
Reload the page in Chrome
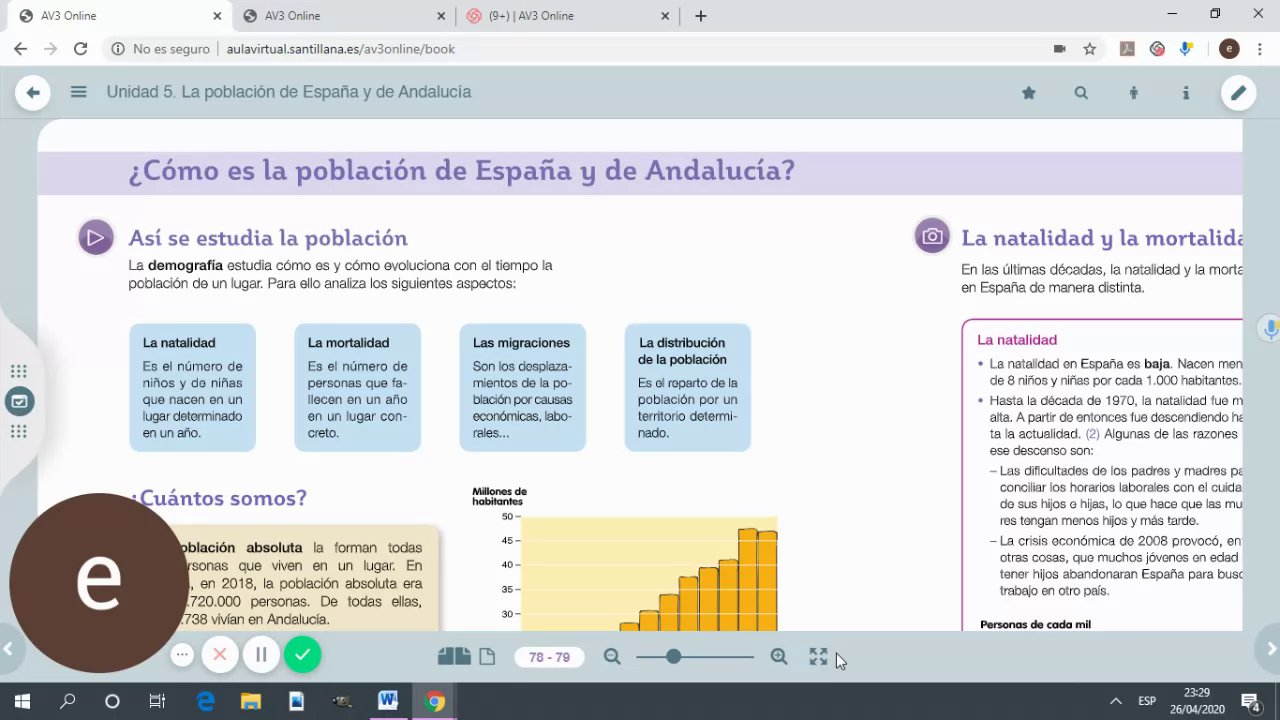click(81, 49)
